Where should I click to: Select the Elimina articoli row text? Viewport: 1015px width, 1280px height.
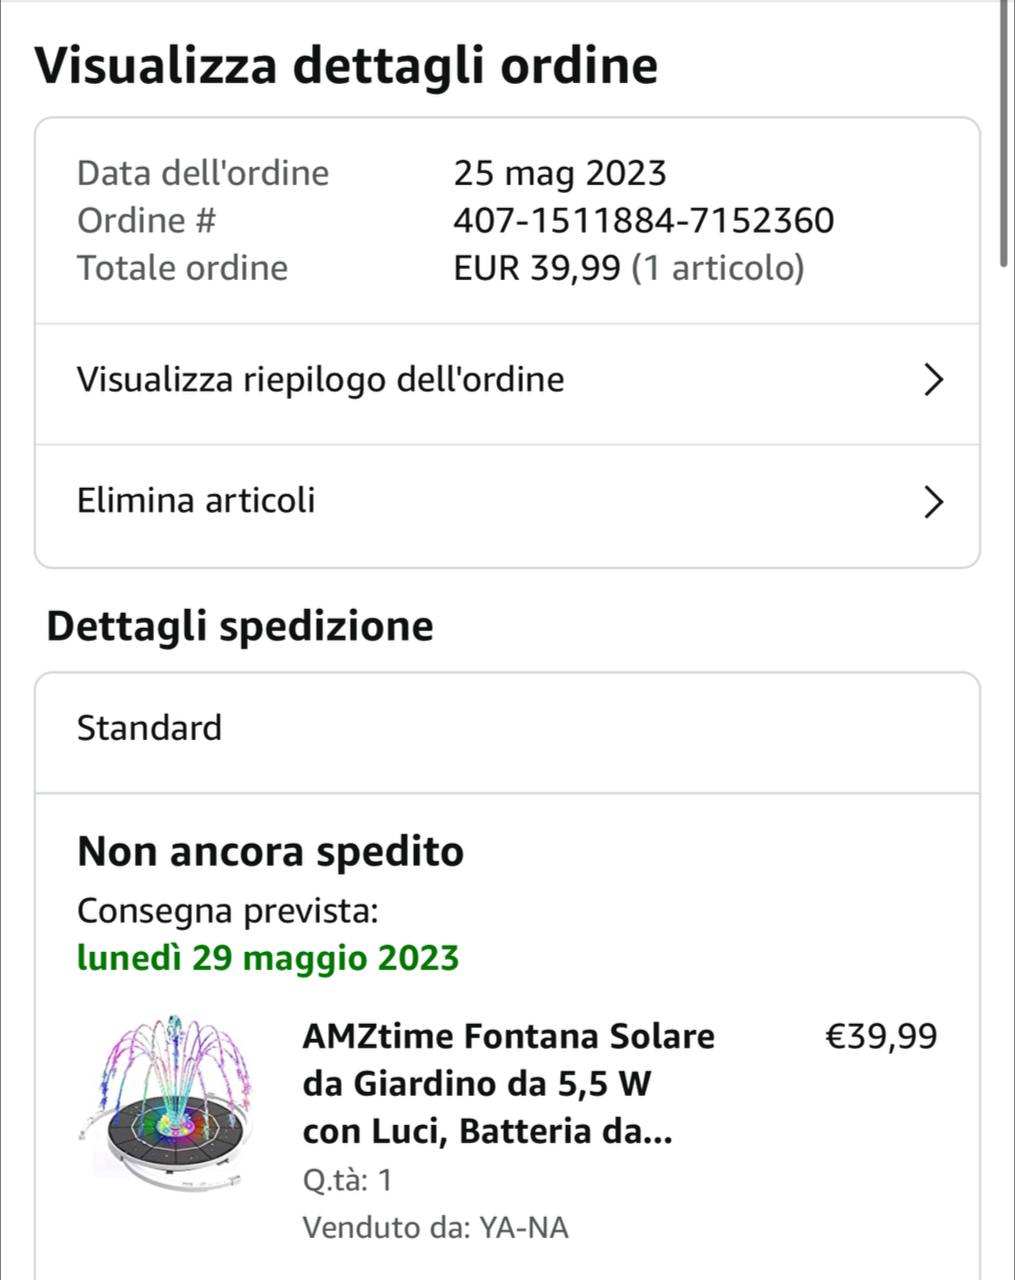[x=196, y=500]
